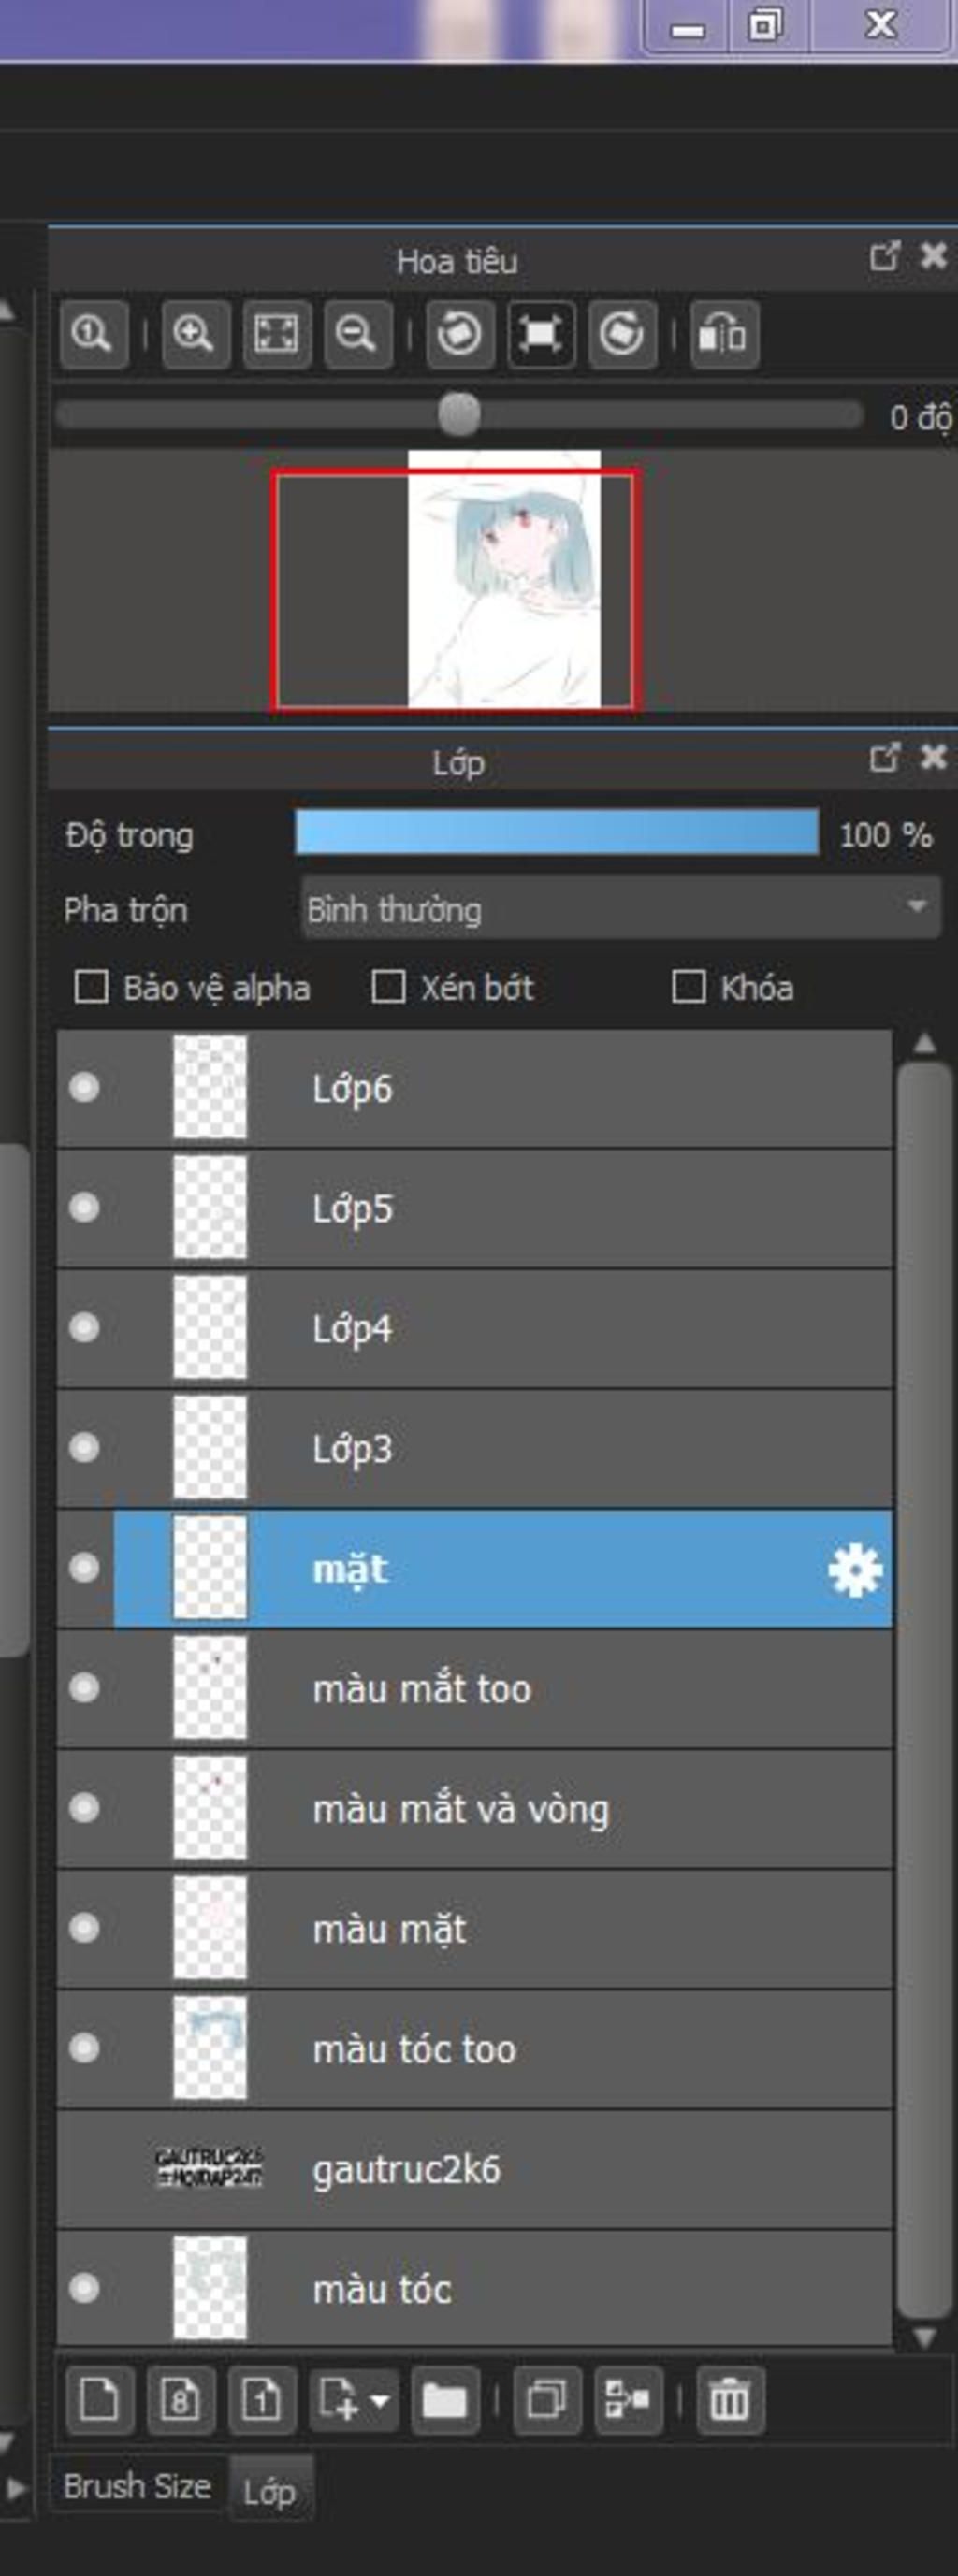Viewport: 958px width, 2576px height.
Task: Create a new layer folder
Action: 444,2399
